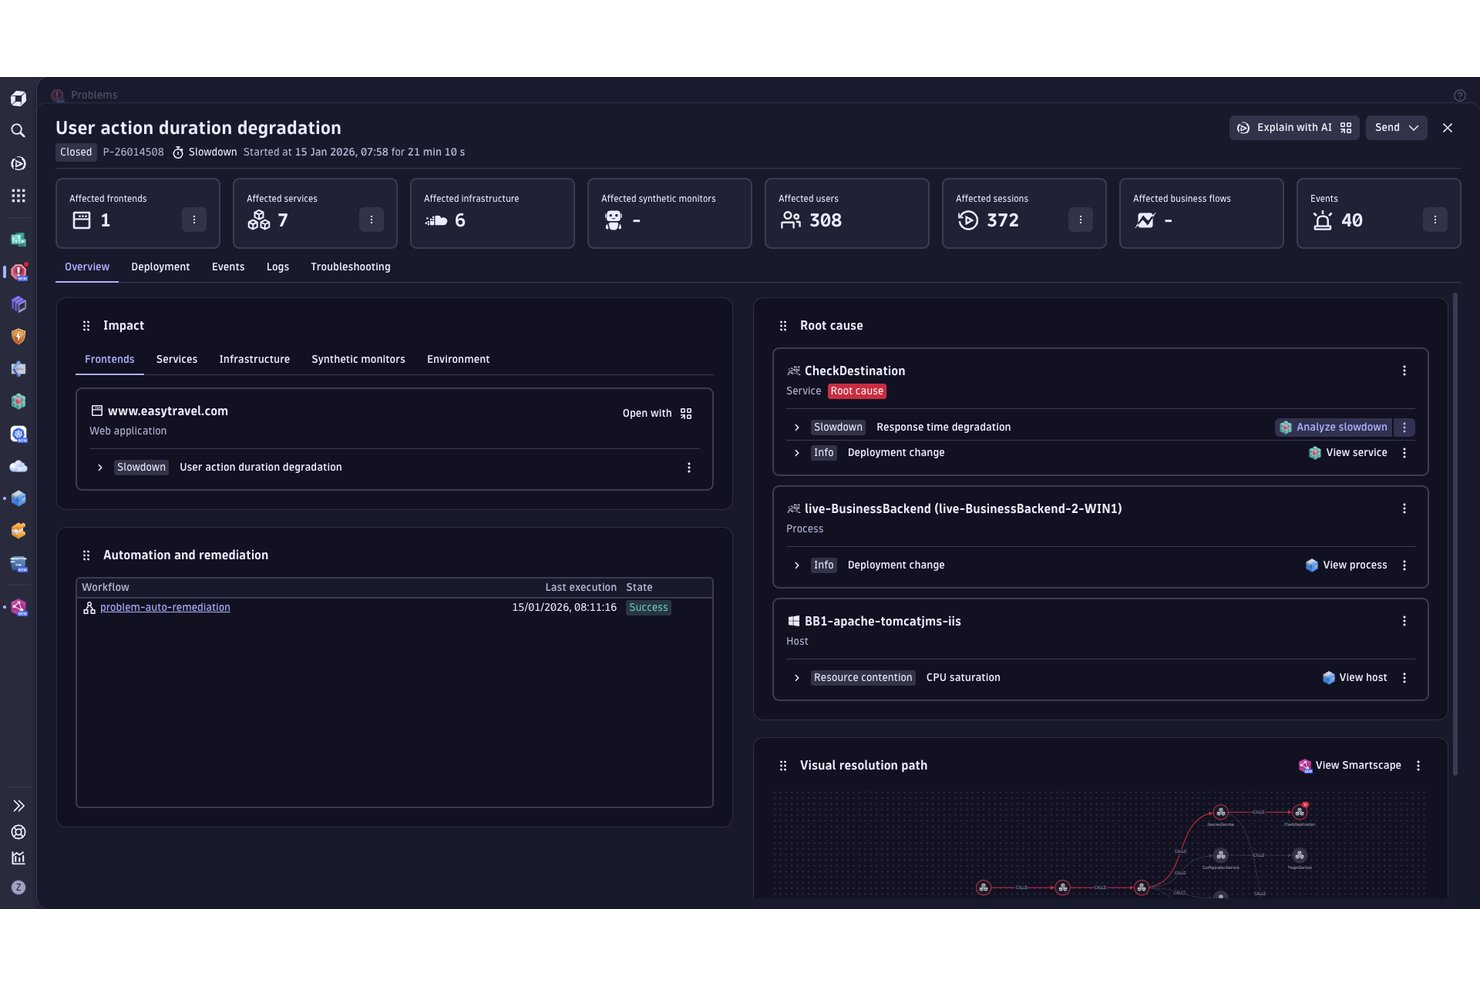Click the vertical scrollbar of details panel
The width and height of the screenshot is (1480, 987).
click(x=1454, y=535)
